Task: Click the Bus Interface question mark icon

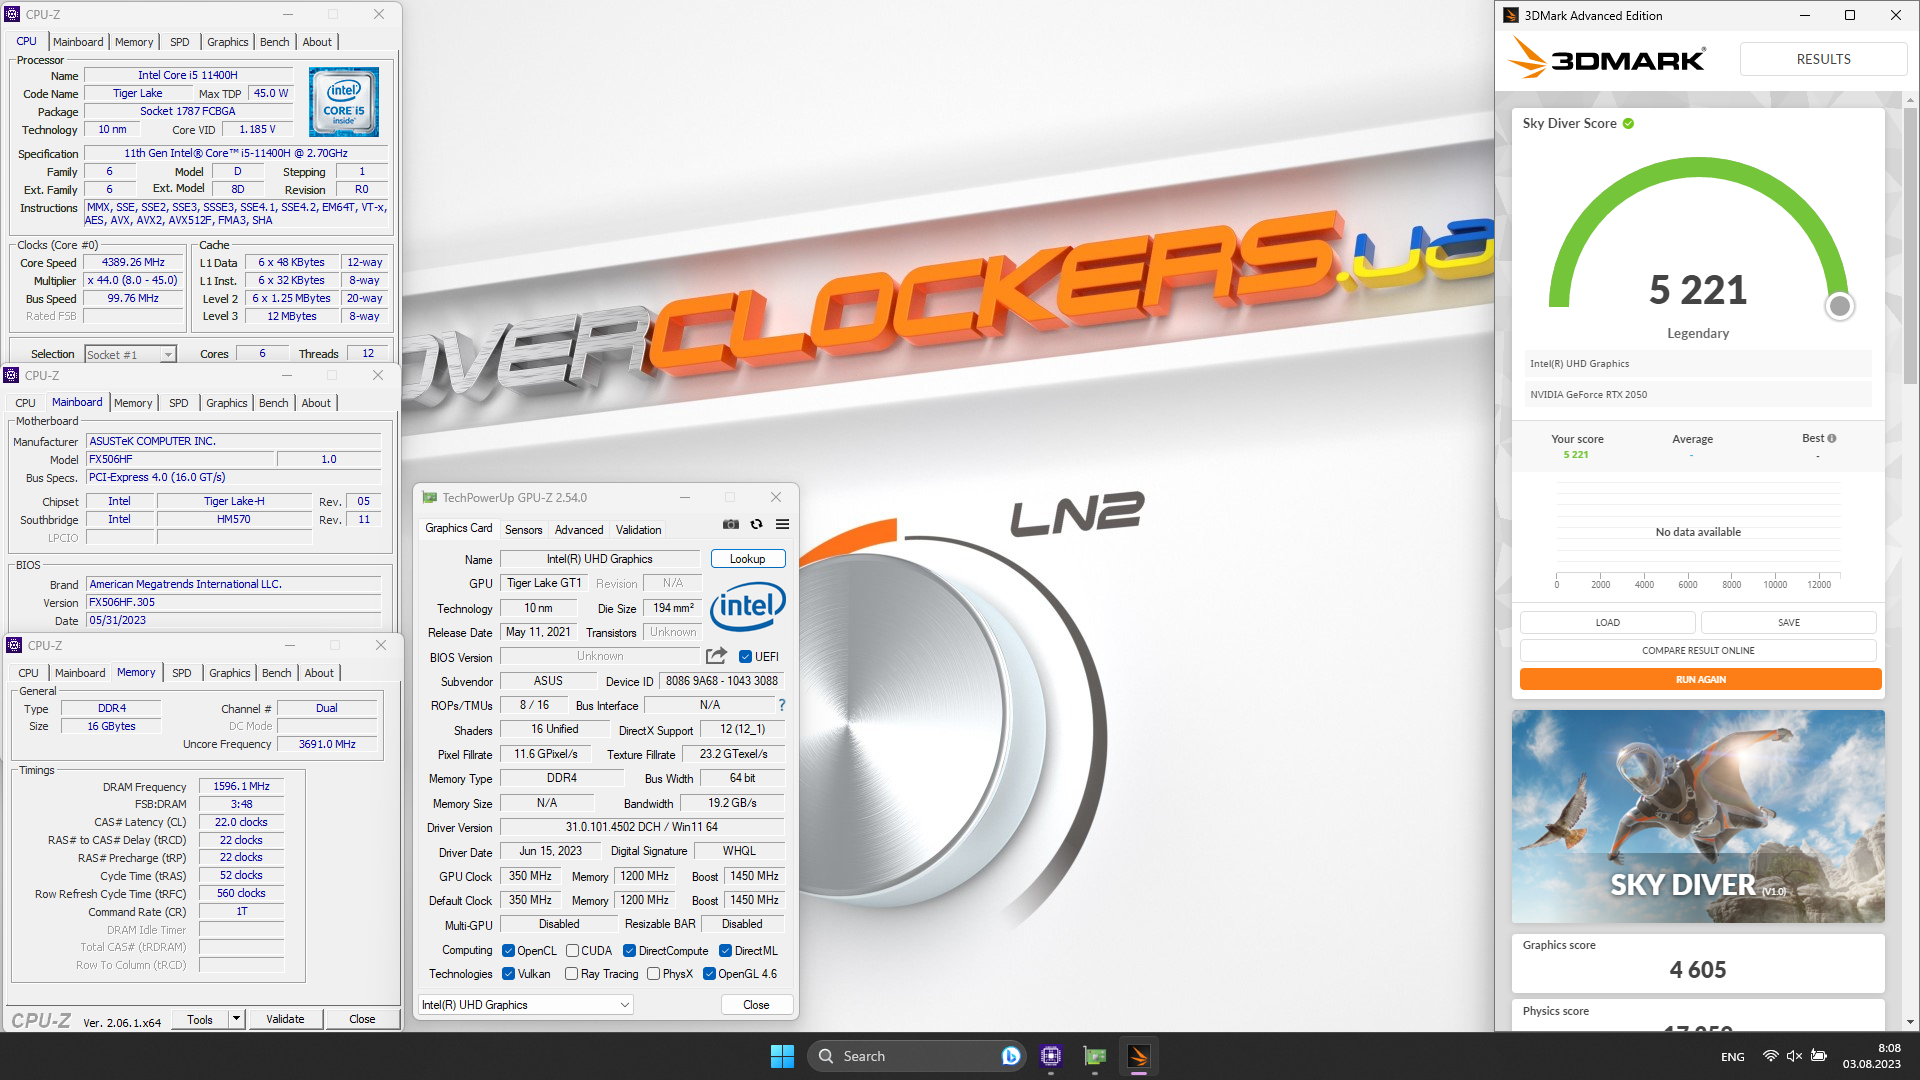Action: 782,705
